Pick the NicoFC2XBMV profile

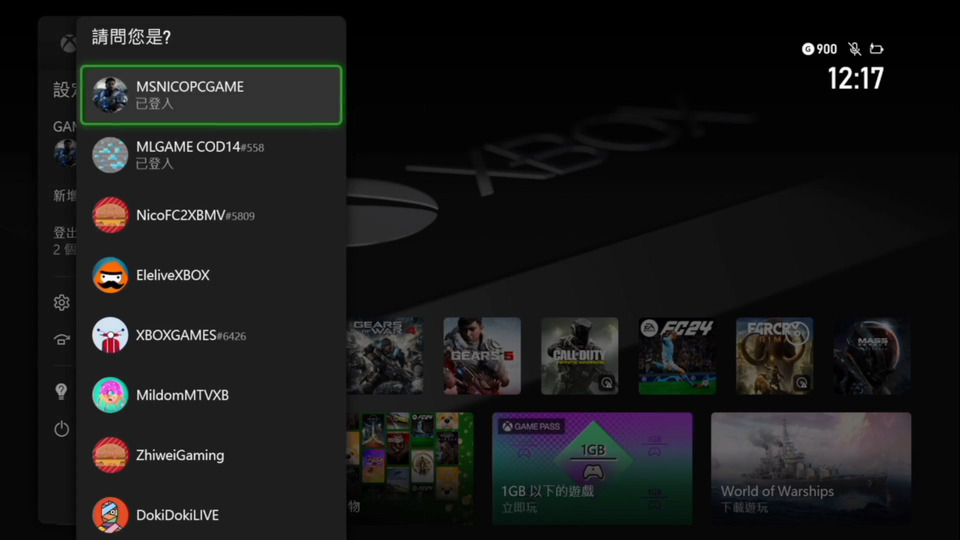[211, 215]
